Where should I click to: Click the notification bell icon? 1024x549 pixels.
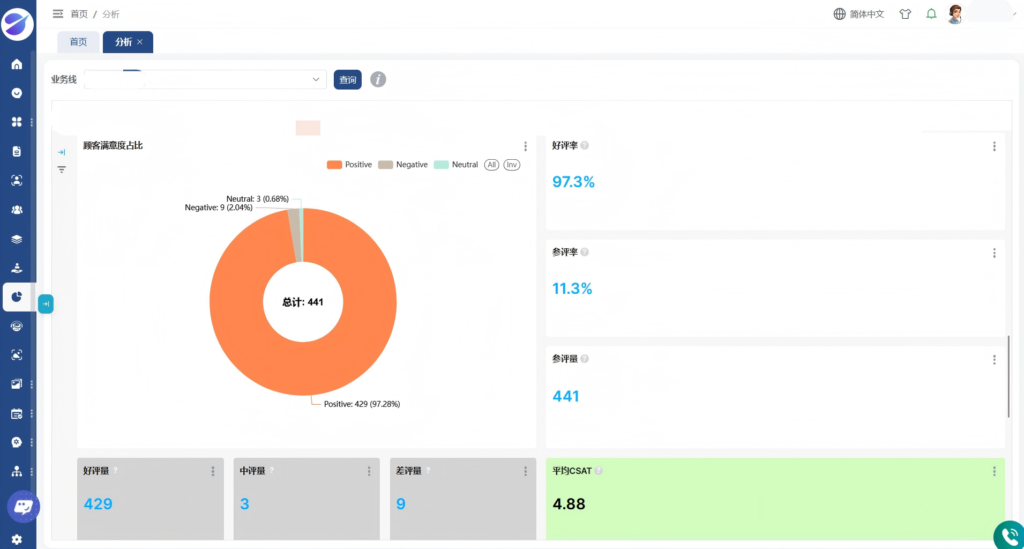point(931,14)
